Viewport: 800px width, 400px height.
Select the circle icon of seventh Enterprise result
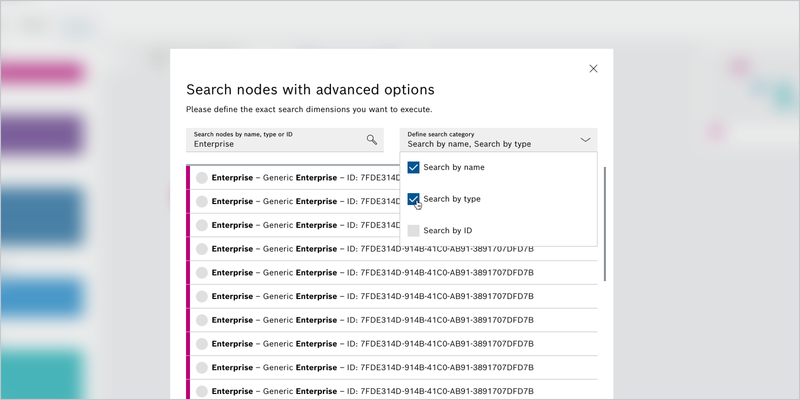[202, 320]
